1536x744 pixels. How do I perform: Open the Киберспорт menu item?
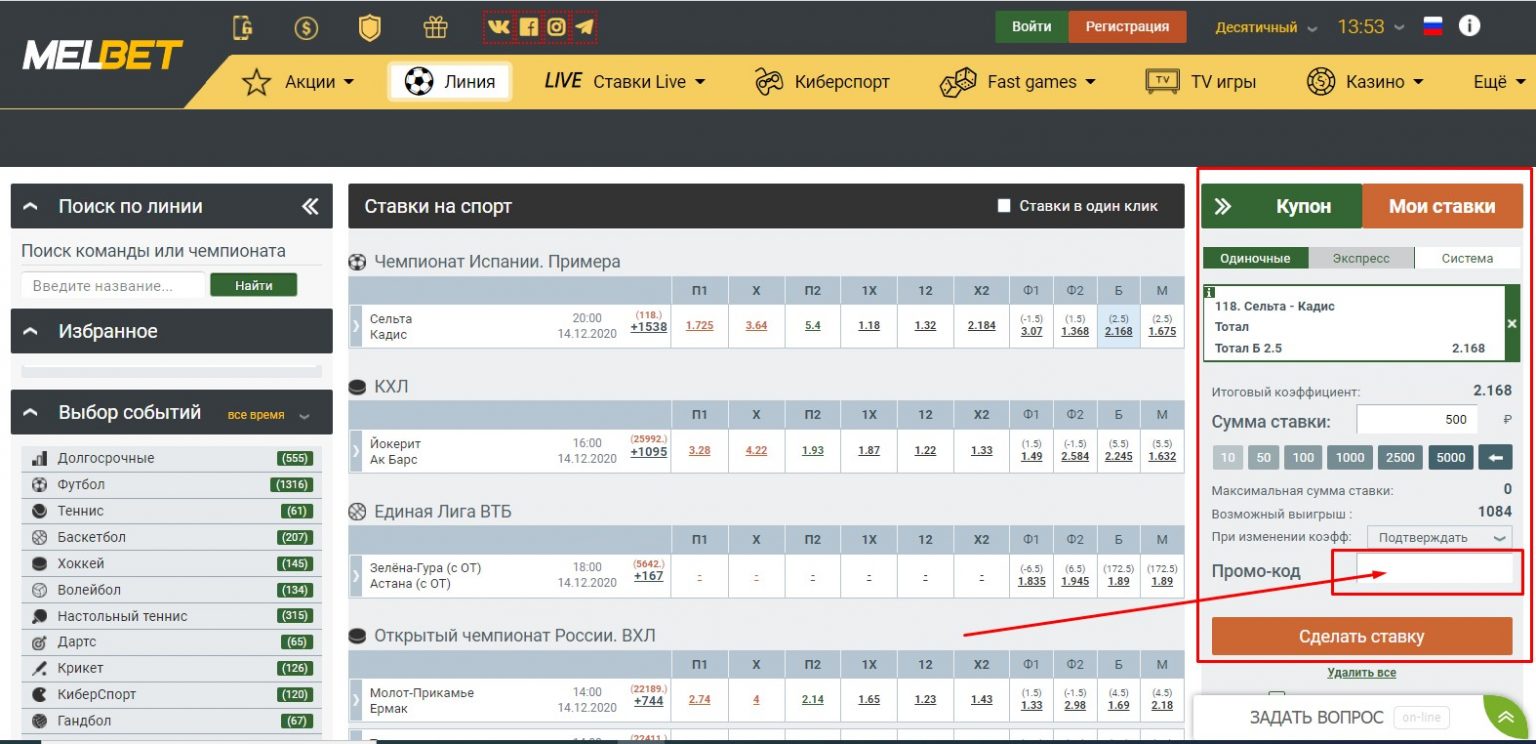[x=821, y=82]
